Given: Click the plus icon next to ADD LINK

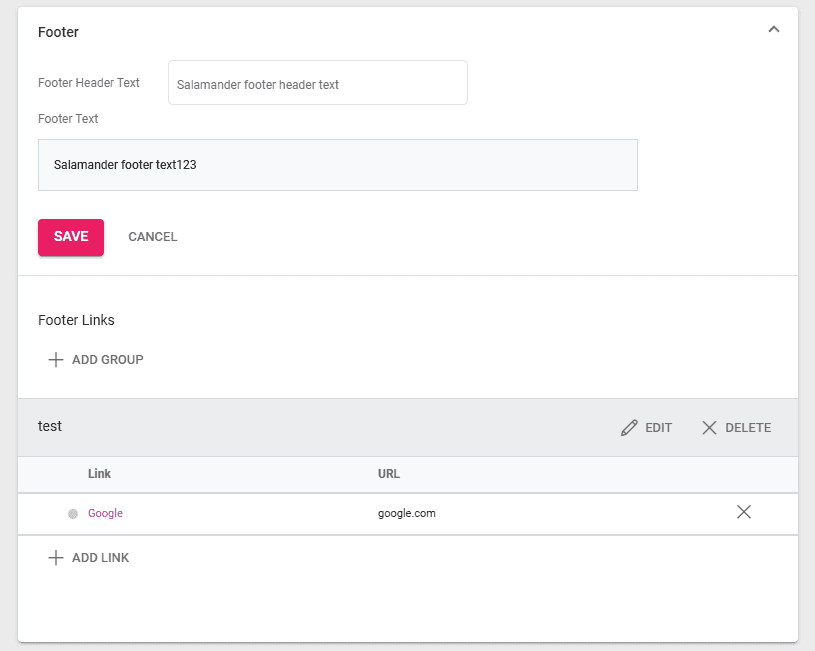Looking at the screenshot, I should click(56, 558).
